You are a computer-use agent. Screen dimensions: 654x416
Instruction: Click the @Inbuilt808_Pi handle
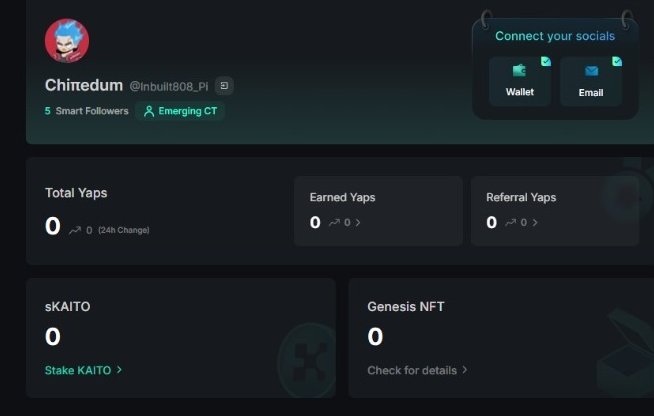169,86
